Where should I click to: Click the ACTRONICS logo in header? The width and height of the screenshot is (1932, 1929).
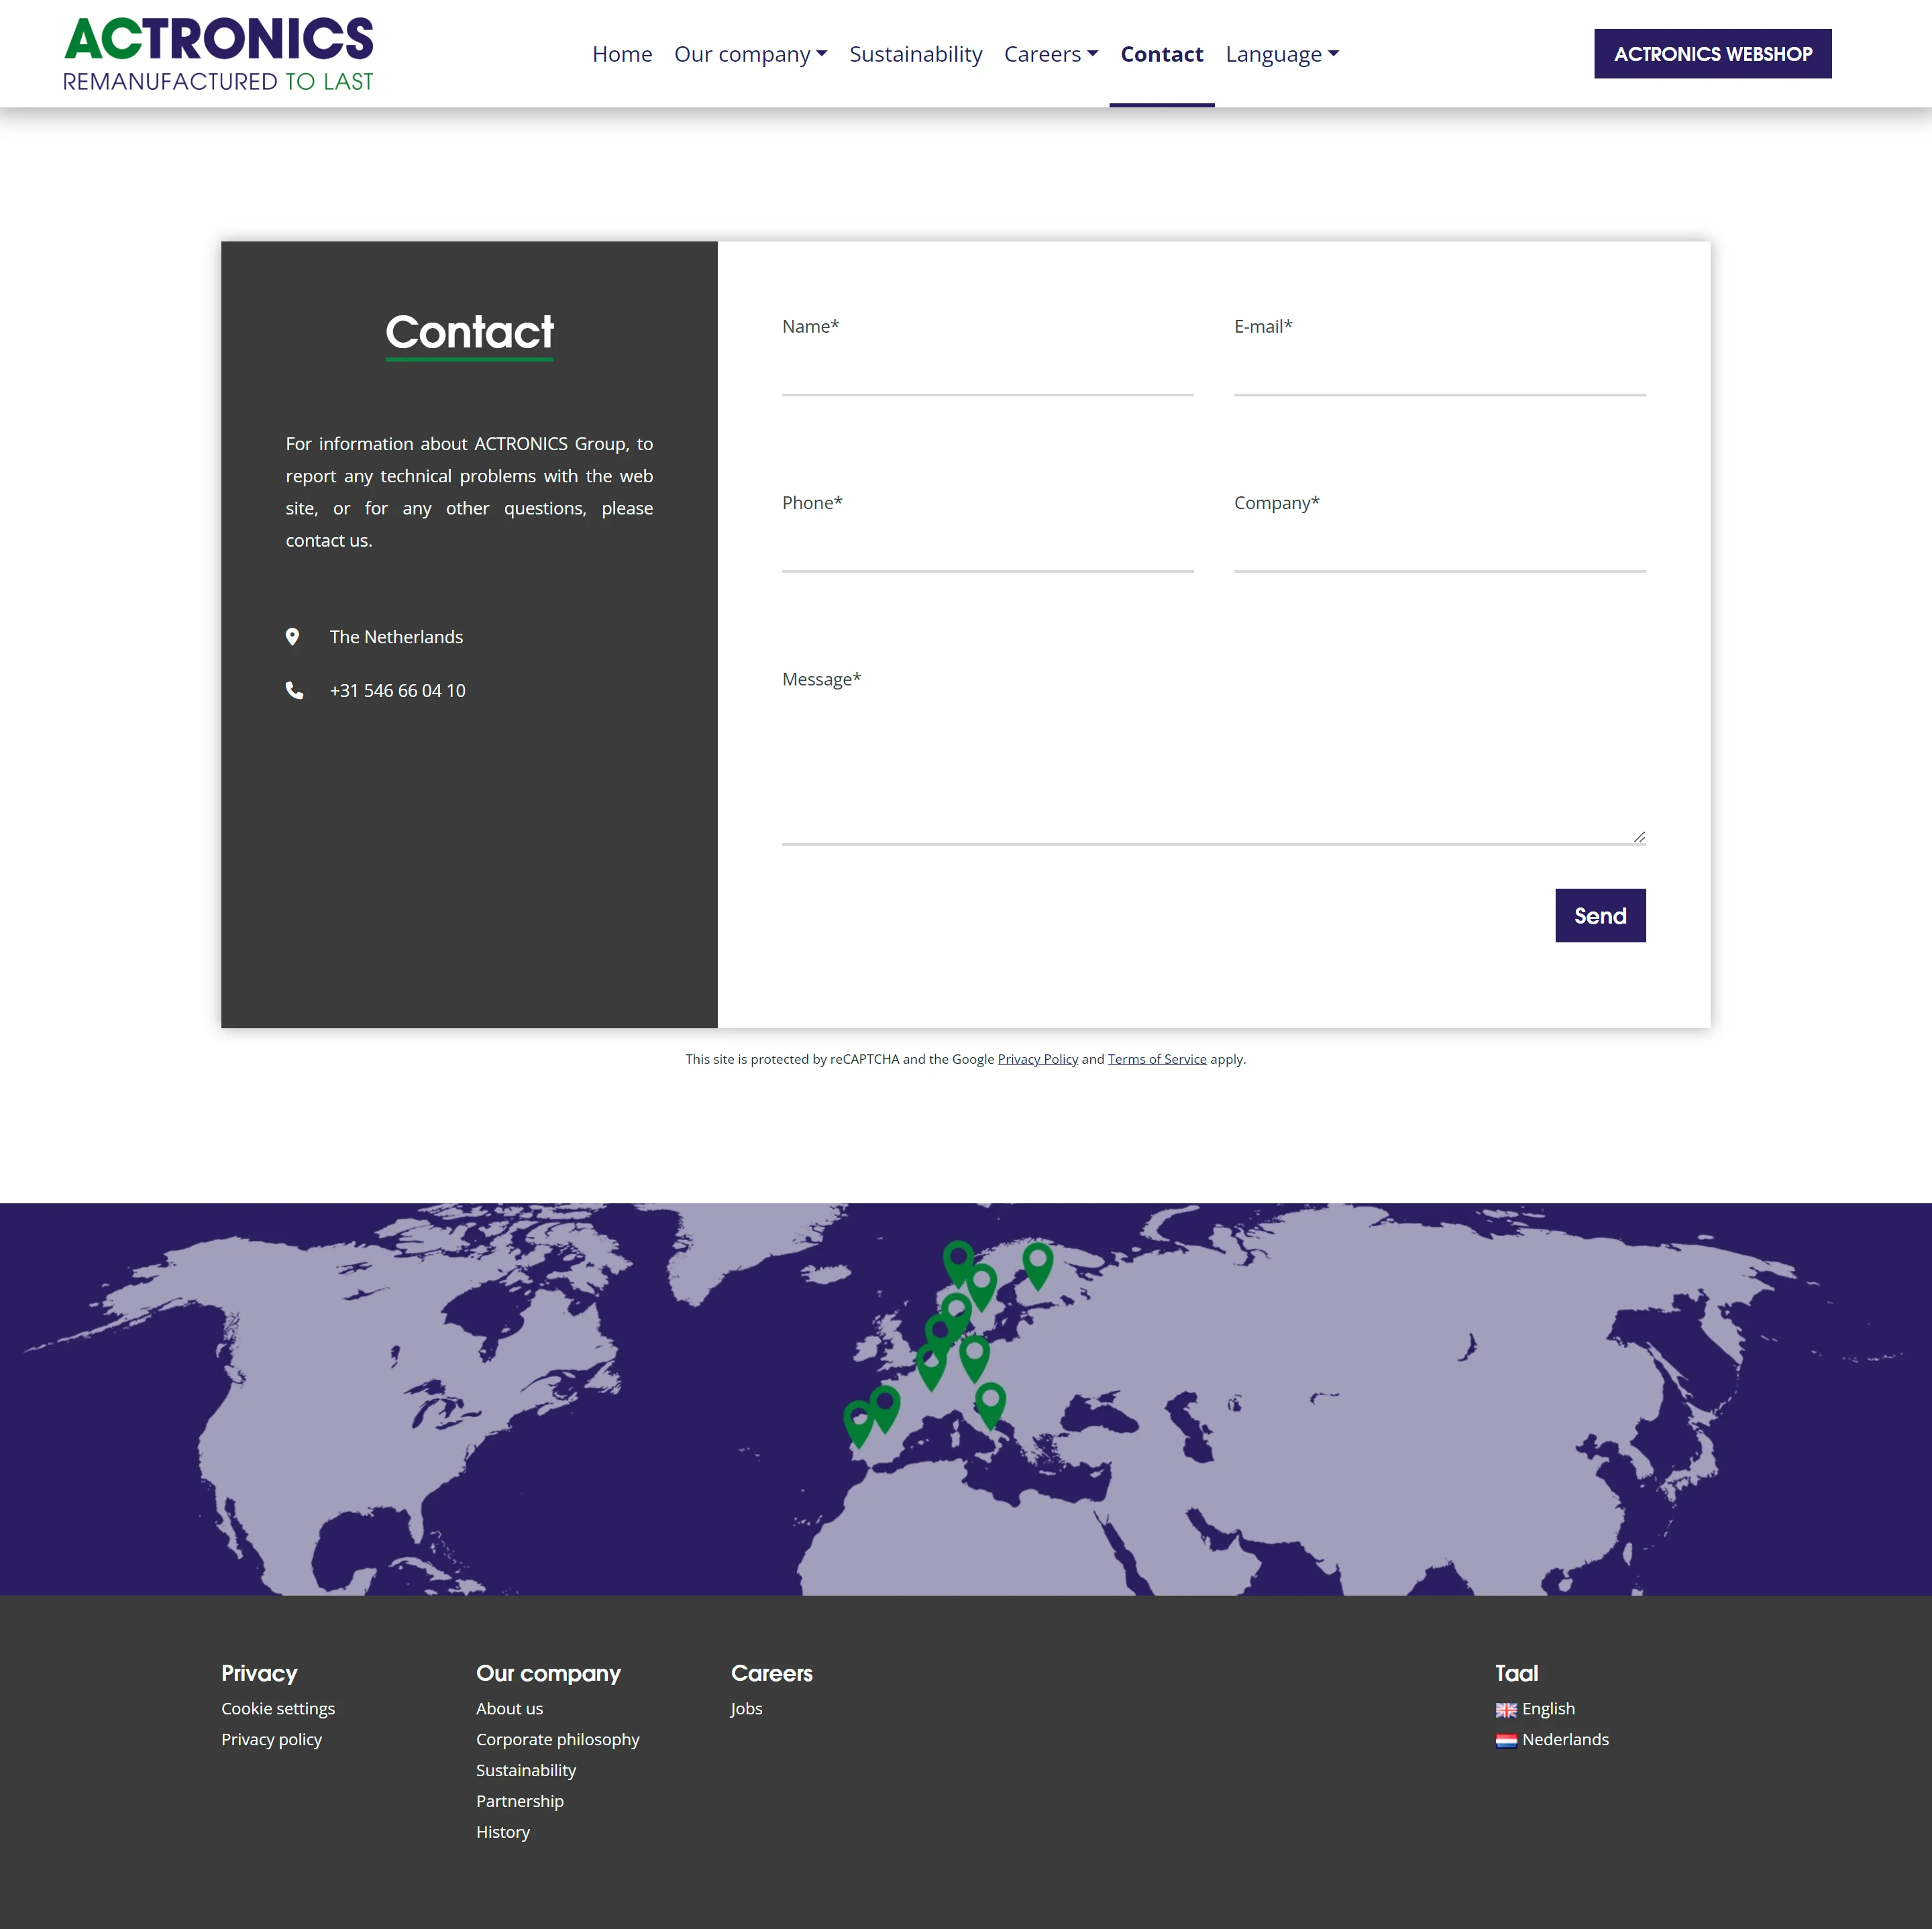(218, 54)
